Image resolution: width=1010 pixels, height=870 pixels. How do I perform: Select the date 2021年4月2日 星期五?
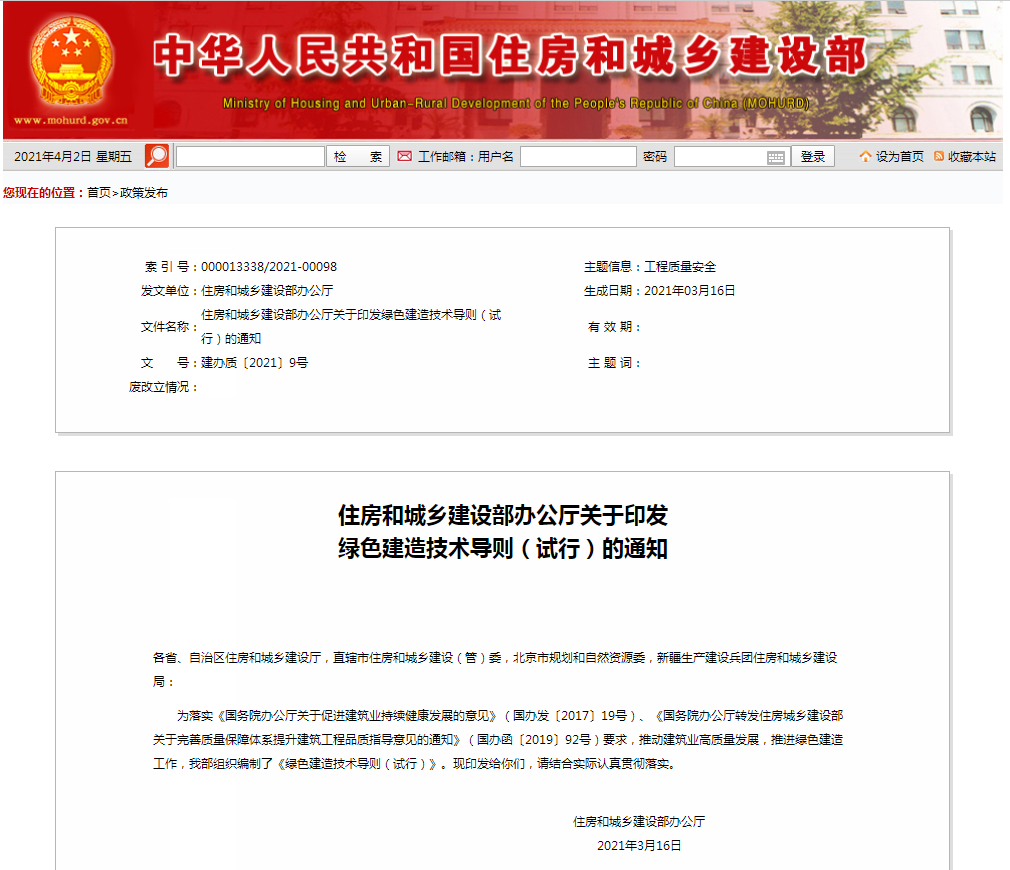click(x=73, y=156)
